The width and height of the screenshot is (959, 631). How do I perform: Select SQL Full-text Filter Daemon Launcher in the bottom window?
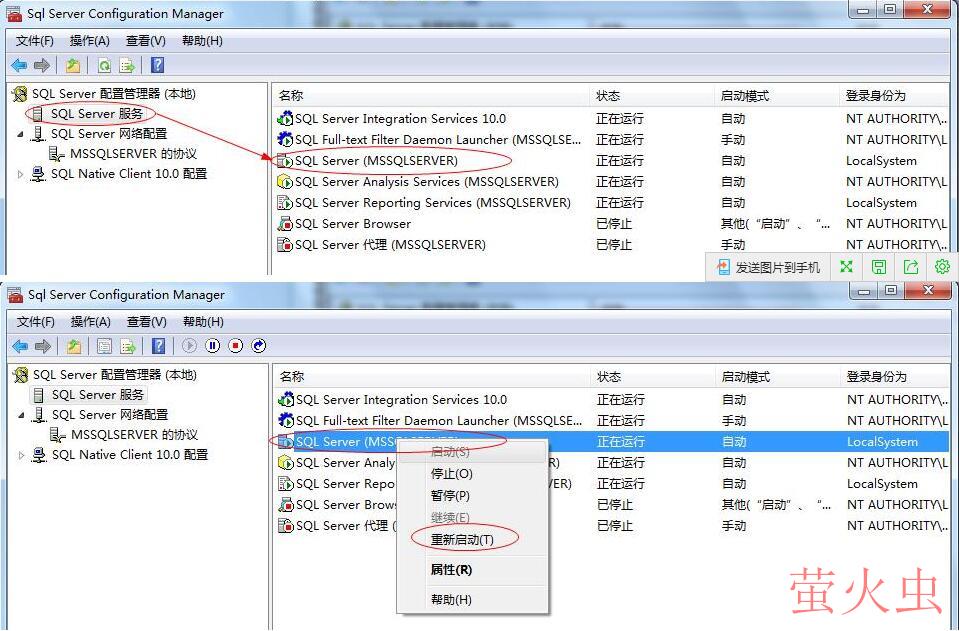439,421
